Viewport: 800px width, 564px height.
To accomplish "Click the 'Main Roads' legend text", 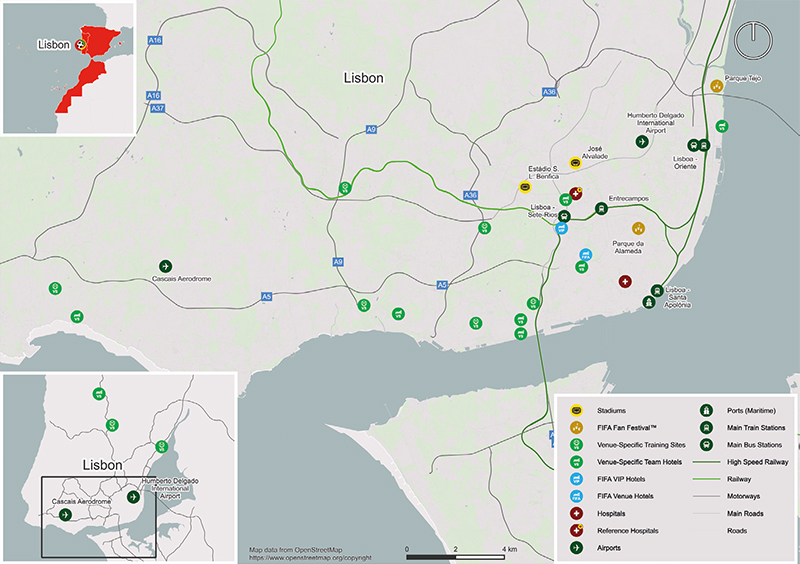I will (745, 513).
